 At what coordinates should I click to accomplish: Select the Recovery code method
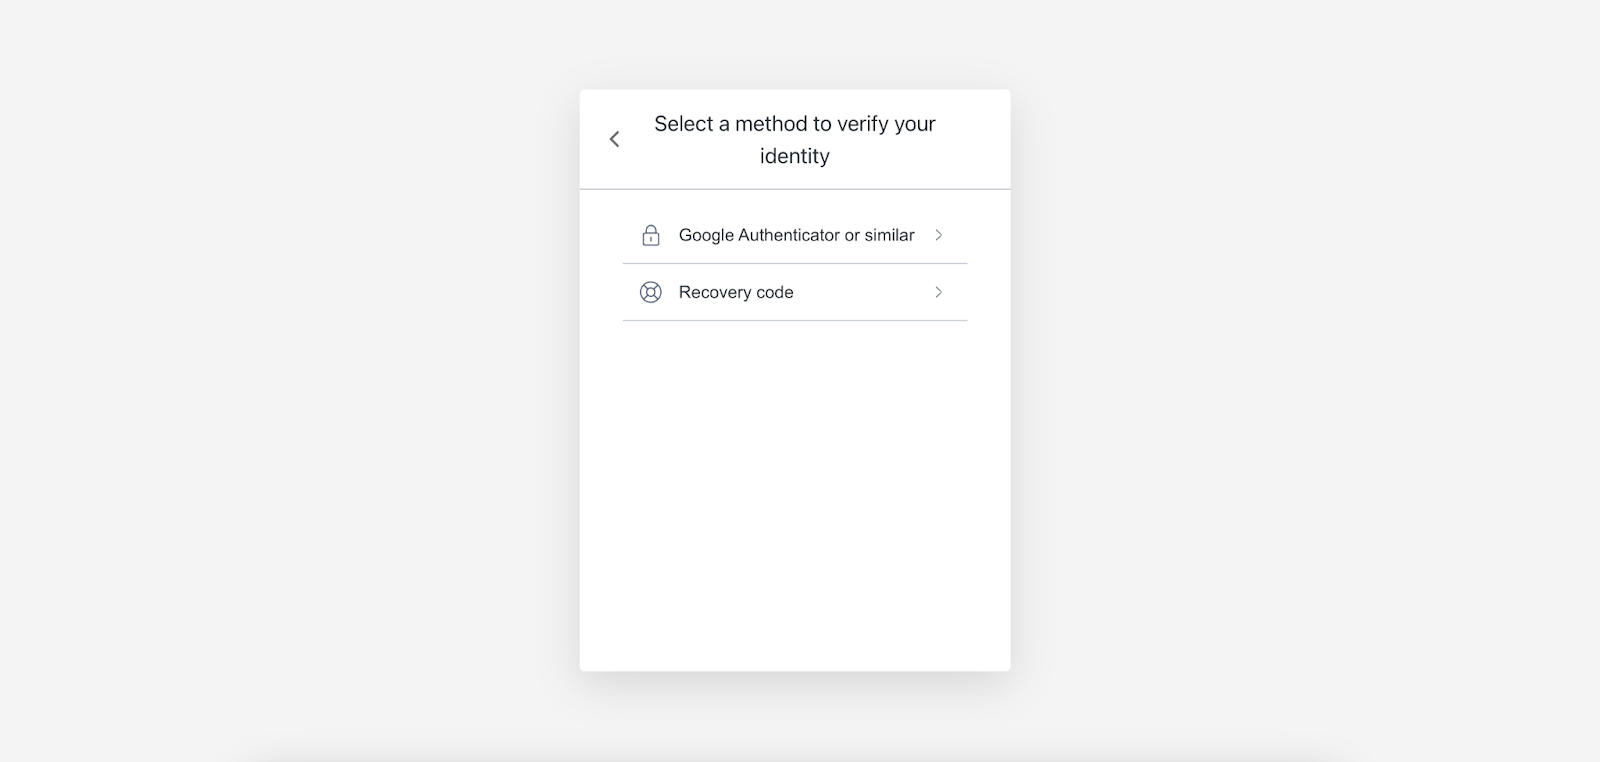tap(795, 292)
